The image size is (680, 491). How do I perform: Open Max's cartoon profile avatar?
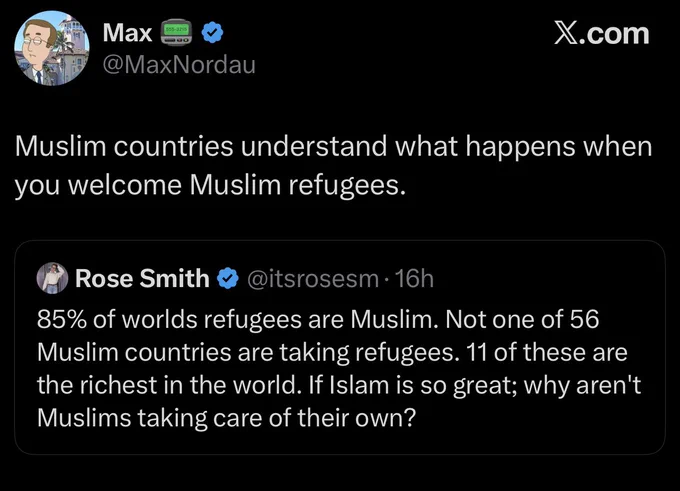coord(52,48)
